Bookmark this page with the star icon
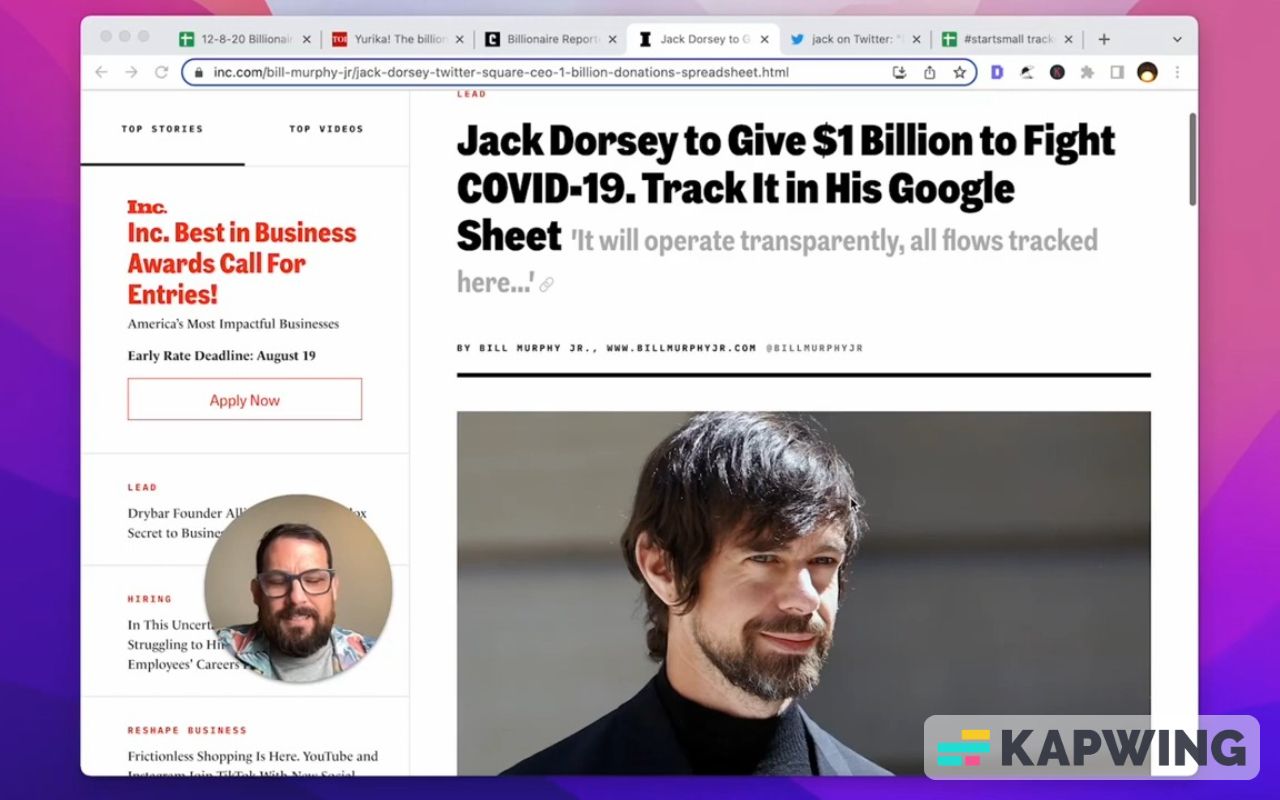Image resolution: width=1280 pixels, height=800 pixels. [x=959, y=72]
